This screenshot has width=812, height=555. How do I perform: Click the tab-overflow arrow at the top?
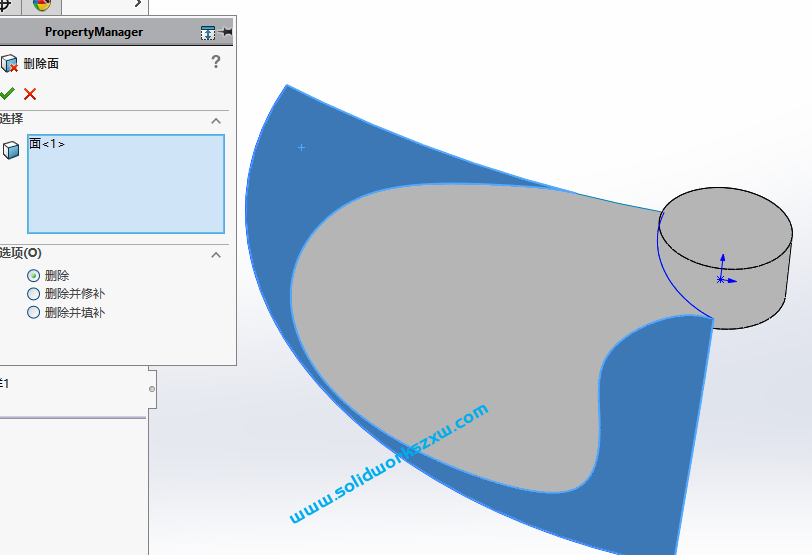[x=137, y=4]
